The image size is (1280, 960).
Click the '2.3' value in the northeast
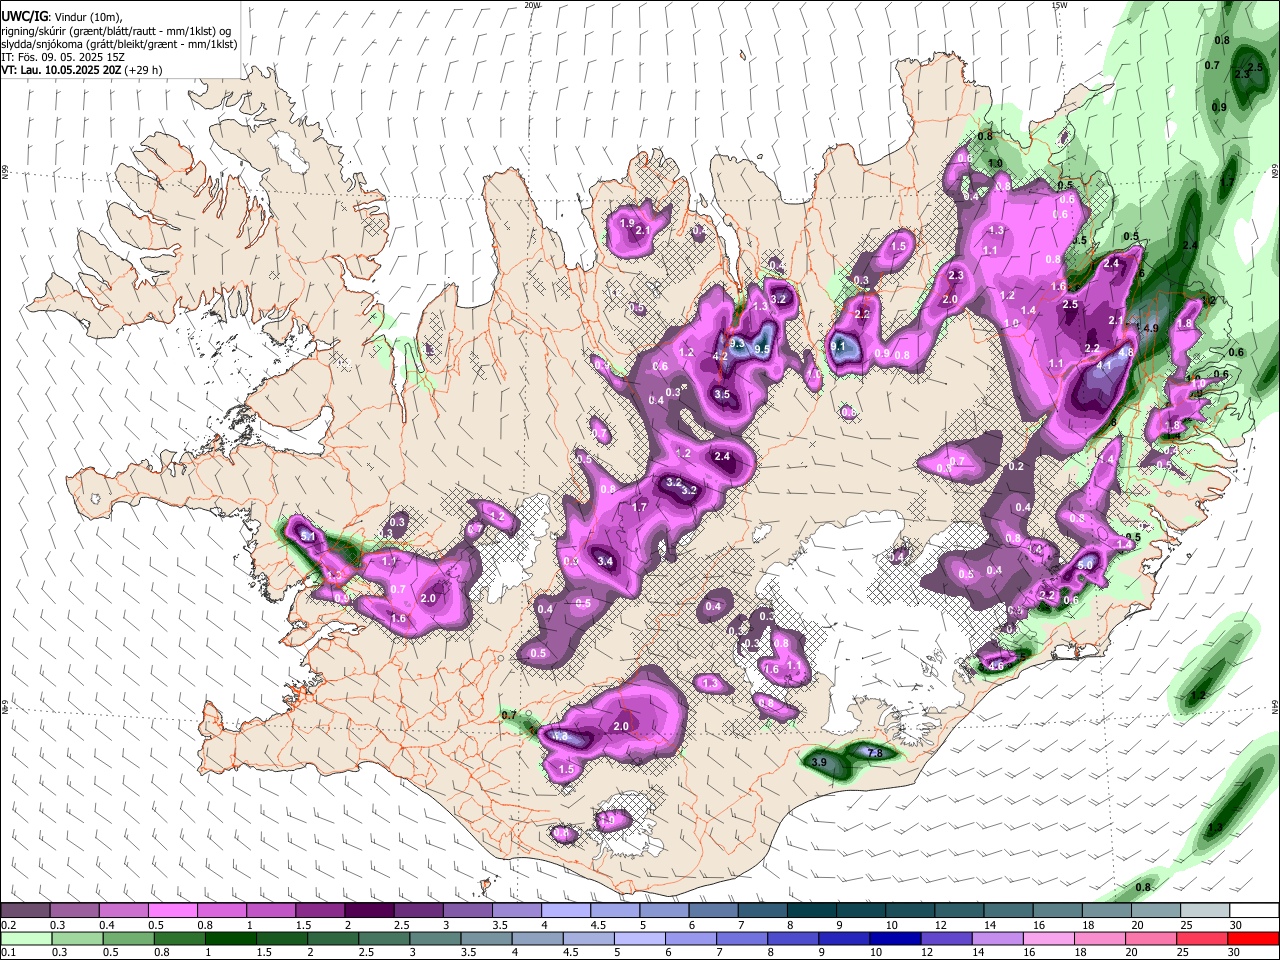[x=955, y=275]
